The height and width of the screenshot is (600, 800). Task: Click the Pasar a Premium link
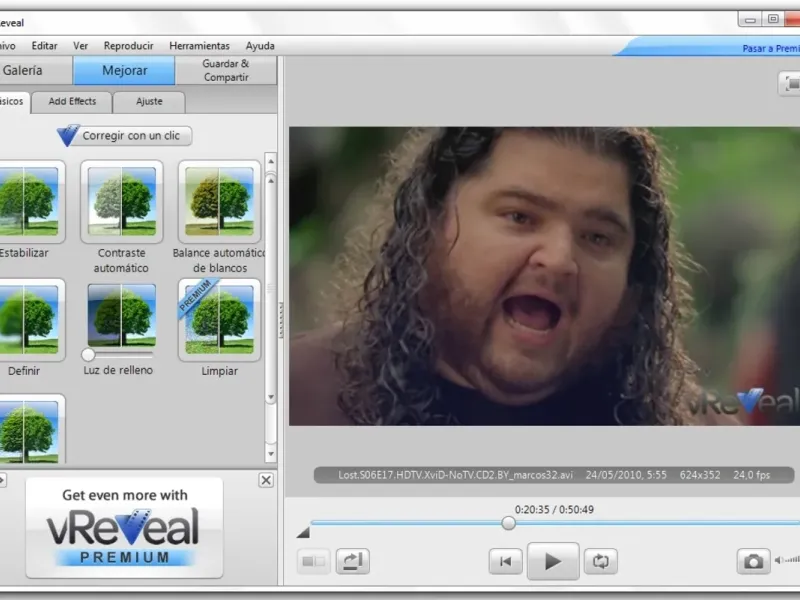[x=771, y=48]
